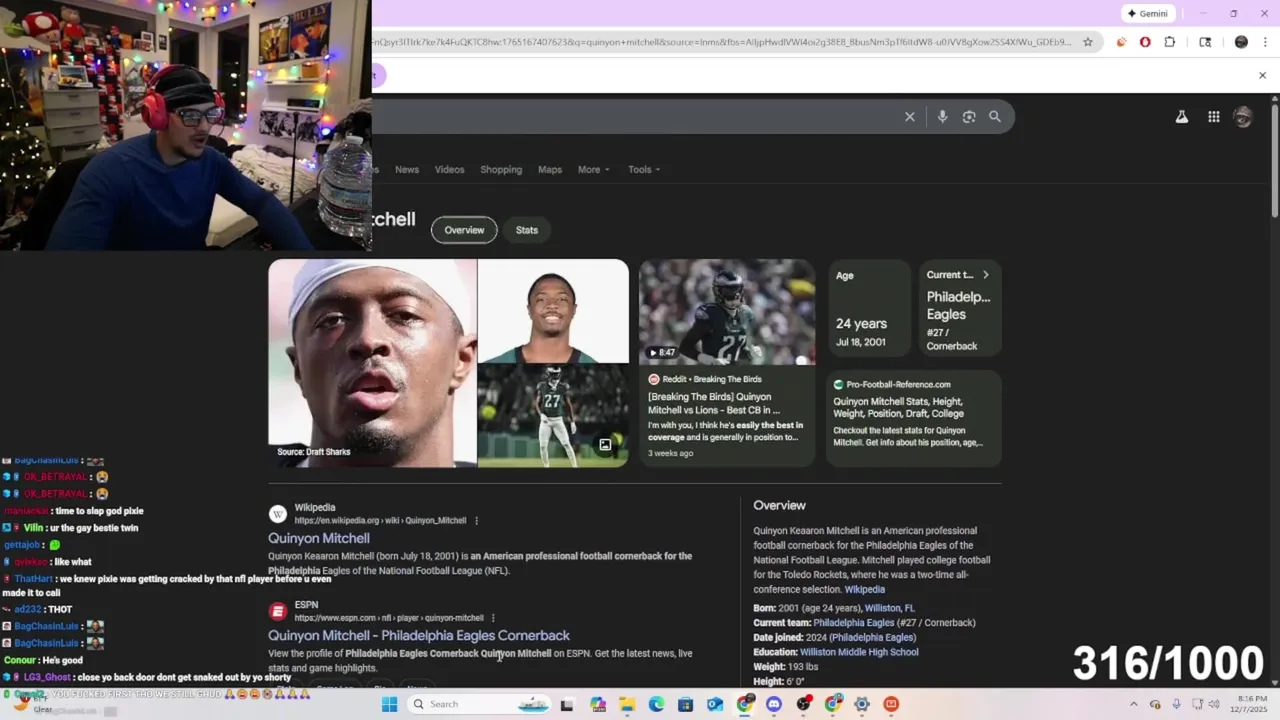Open Google account avatar on the page
Viewport: 1280px width, 720px height.
[x=1243, y=117]
